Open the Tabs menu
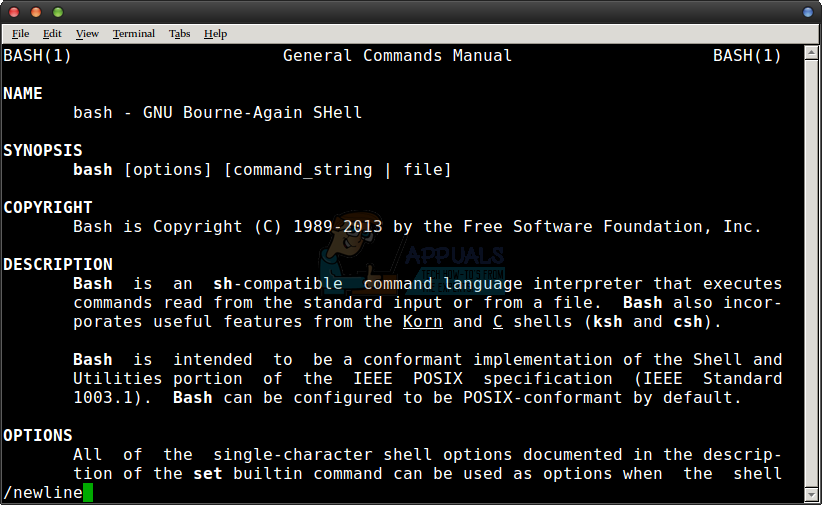Viewport: 822px width, 505px height. (x=179, y=33)
